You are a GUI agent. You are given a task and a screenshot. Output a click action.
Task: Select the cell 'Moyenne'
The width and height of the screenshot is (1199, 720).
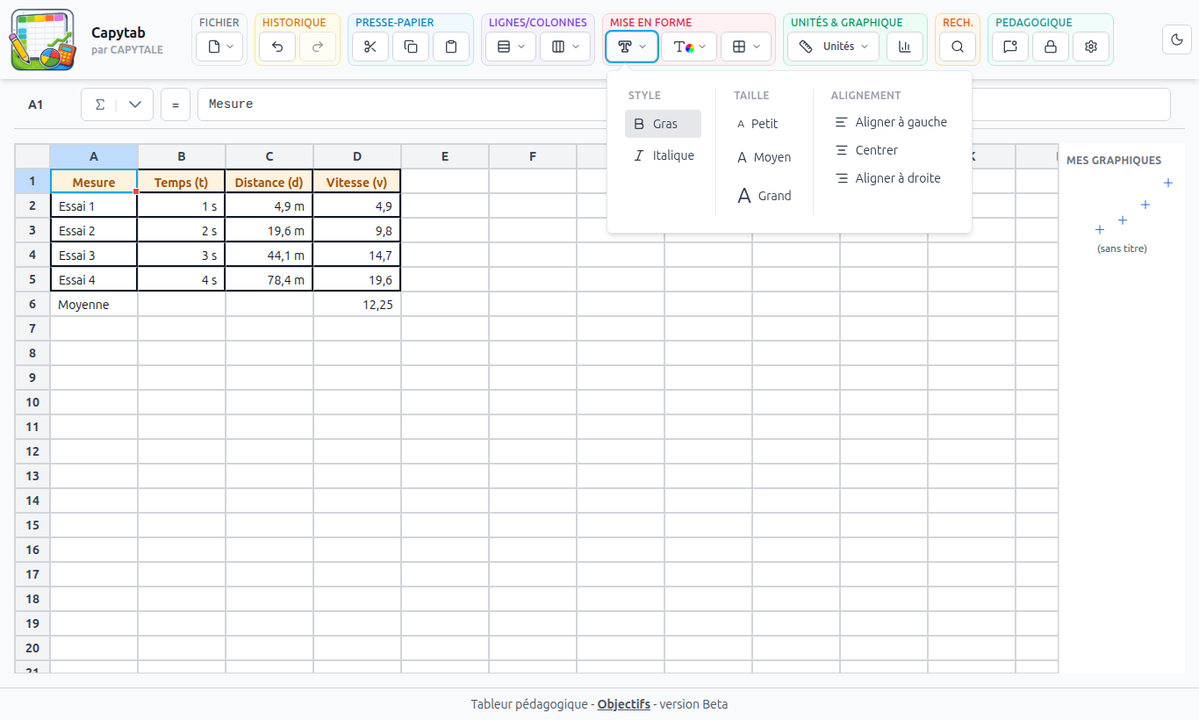coord(94,304)
